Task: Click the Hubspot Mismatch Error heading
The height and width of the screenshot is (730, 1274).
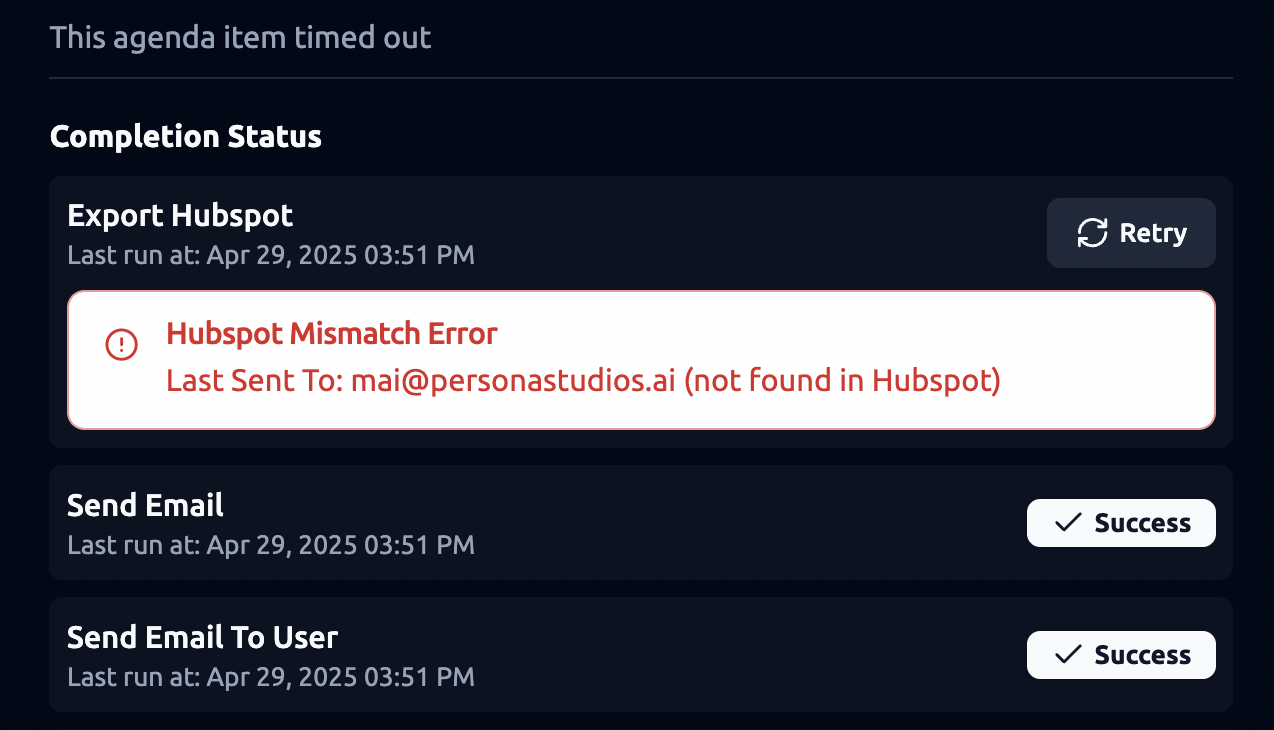Action: pyautogui.click(x=332, y=333)
